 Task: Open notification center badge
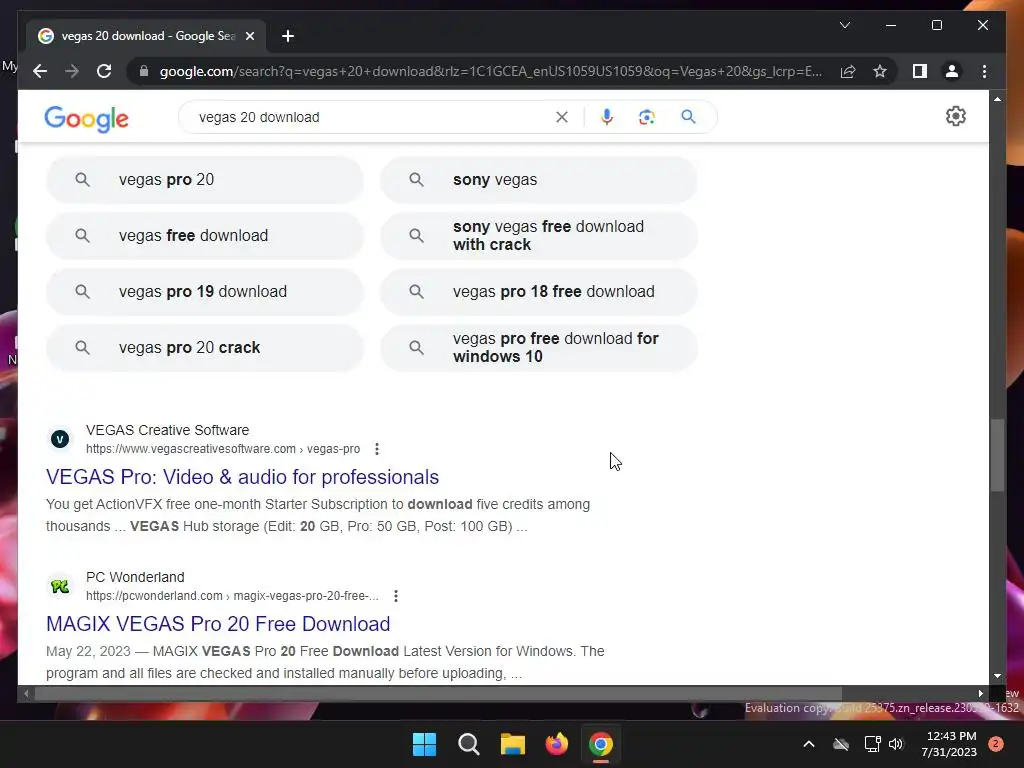pos(996,744)
